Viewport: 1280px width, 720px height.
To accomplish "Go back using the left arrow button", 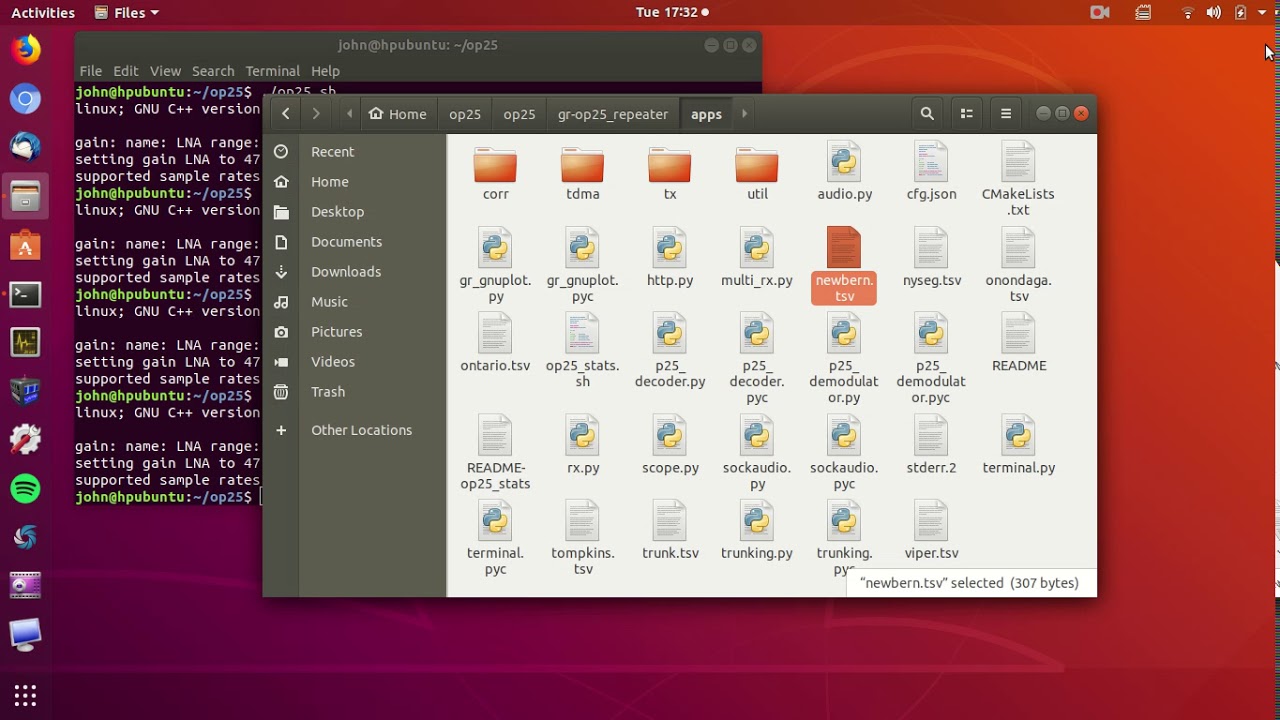I will tap(286, 114).
